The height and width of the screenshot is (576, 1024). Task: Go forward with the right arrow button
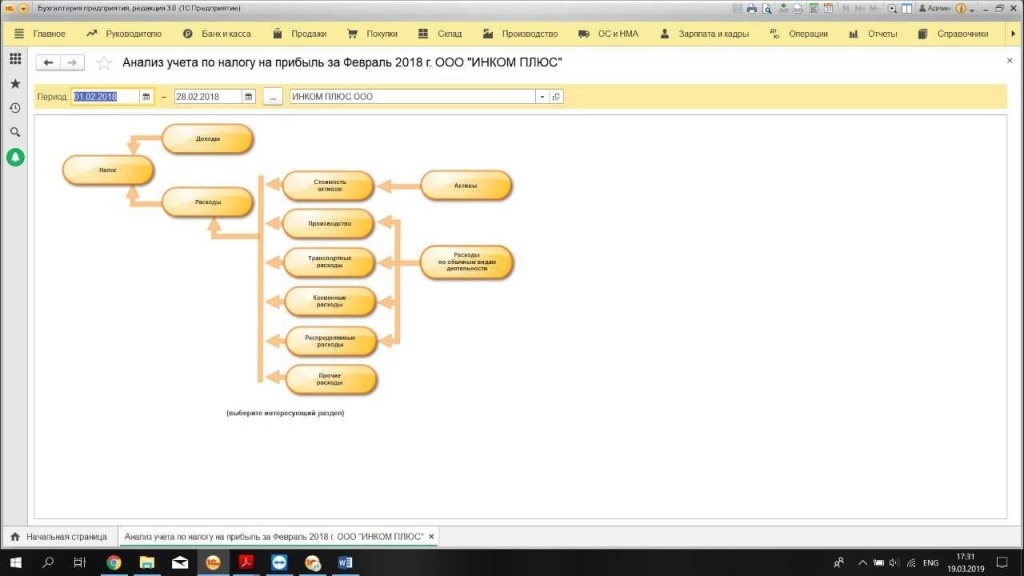click(72, 62)
